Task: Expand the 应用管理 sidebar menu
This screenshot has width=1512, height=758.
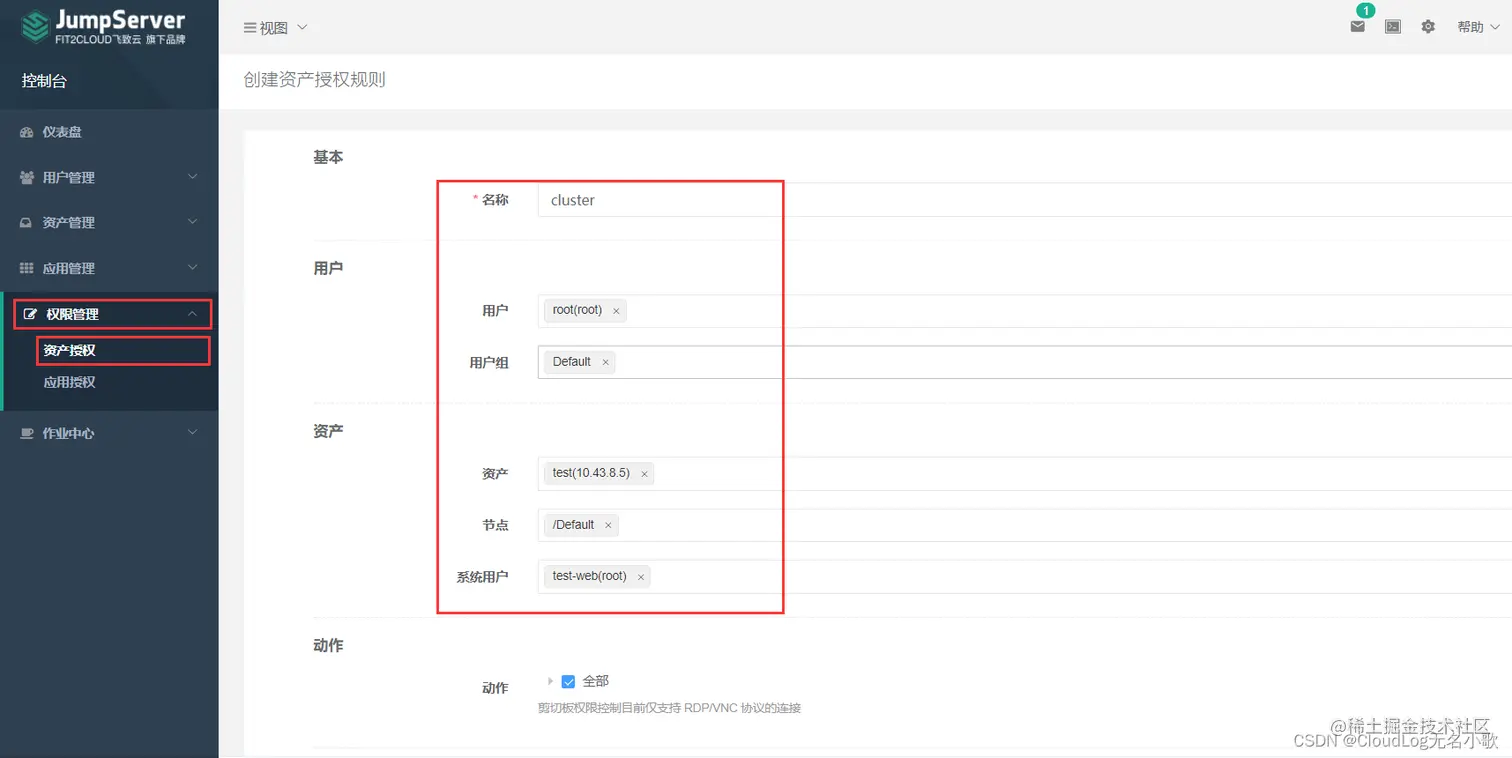Action: pos(109,268)
